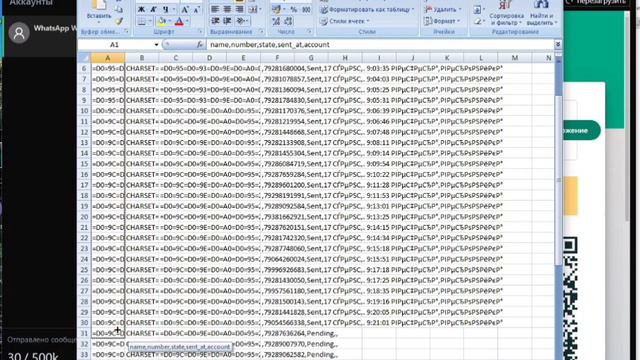
Task: Open Стили ячеек dropdown
Action: [x=345, y=21]
